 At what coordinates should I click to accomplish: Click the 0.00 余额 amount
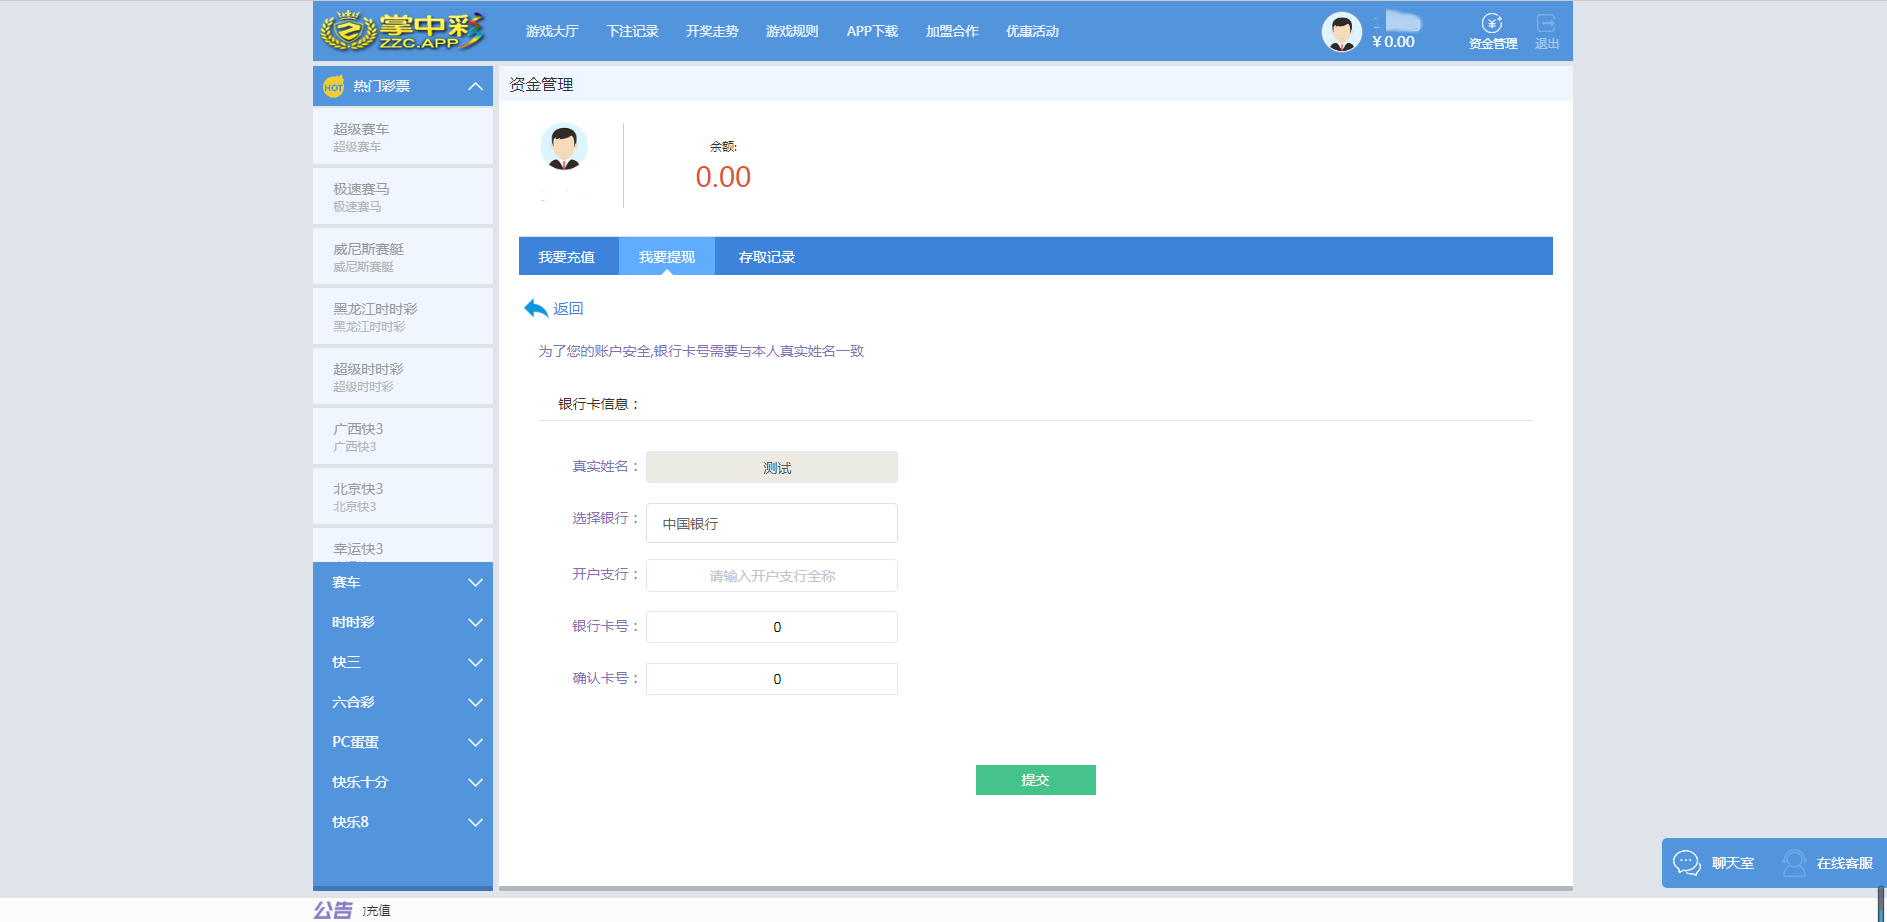pyautogui.click(x=723, y=177)
